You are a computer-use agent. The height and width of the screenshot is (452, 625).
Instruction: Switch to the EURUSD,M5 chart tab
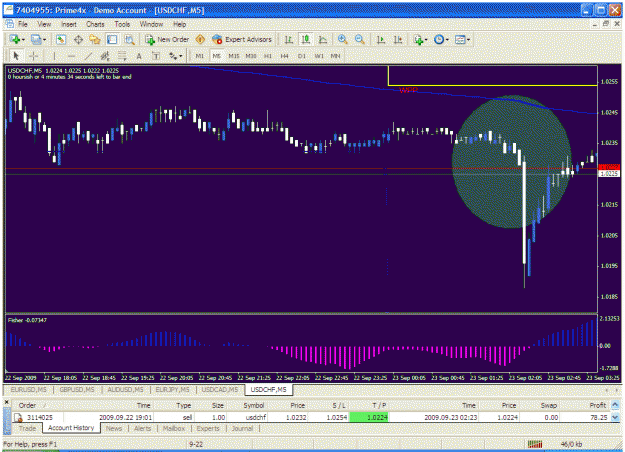28,389
